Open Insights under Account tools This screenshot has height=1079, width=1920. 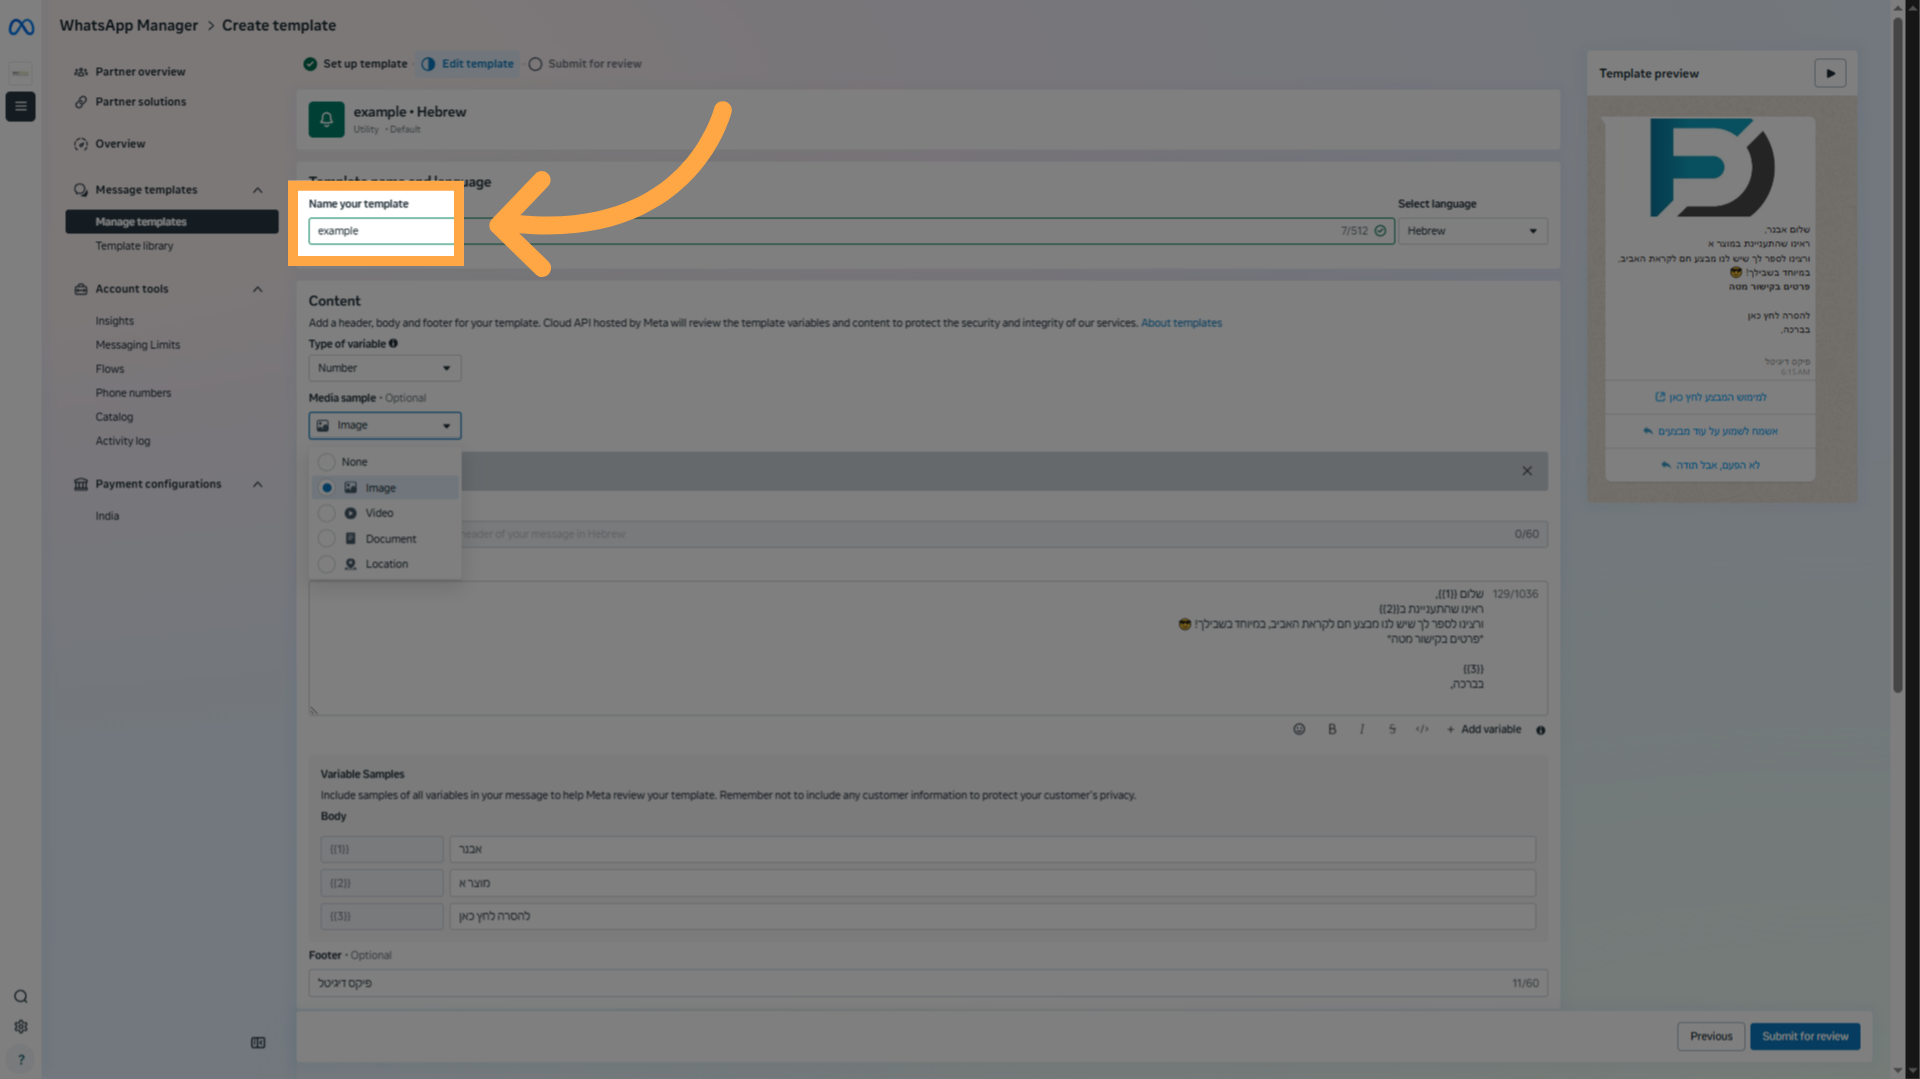point(114,321)
